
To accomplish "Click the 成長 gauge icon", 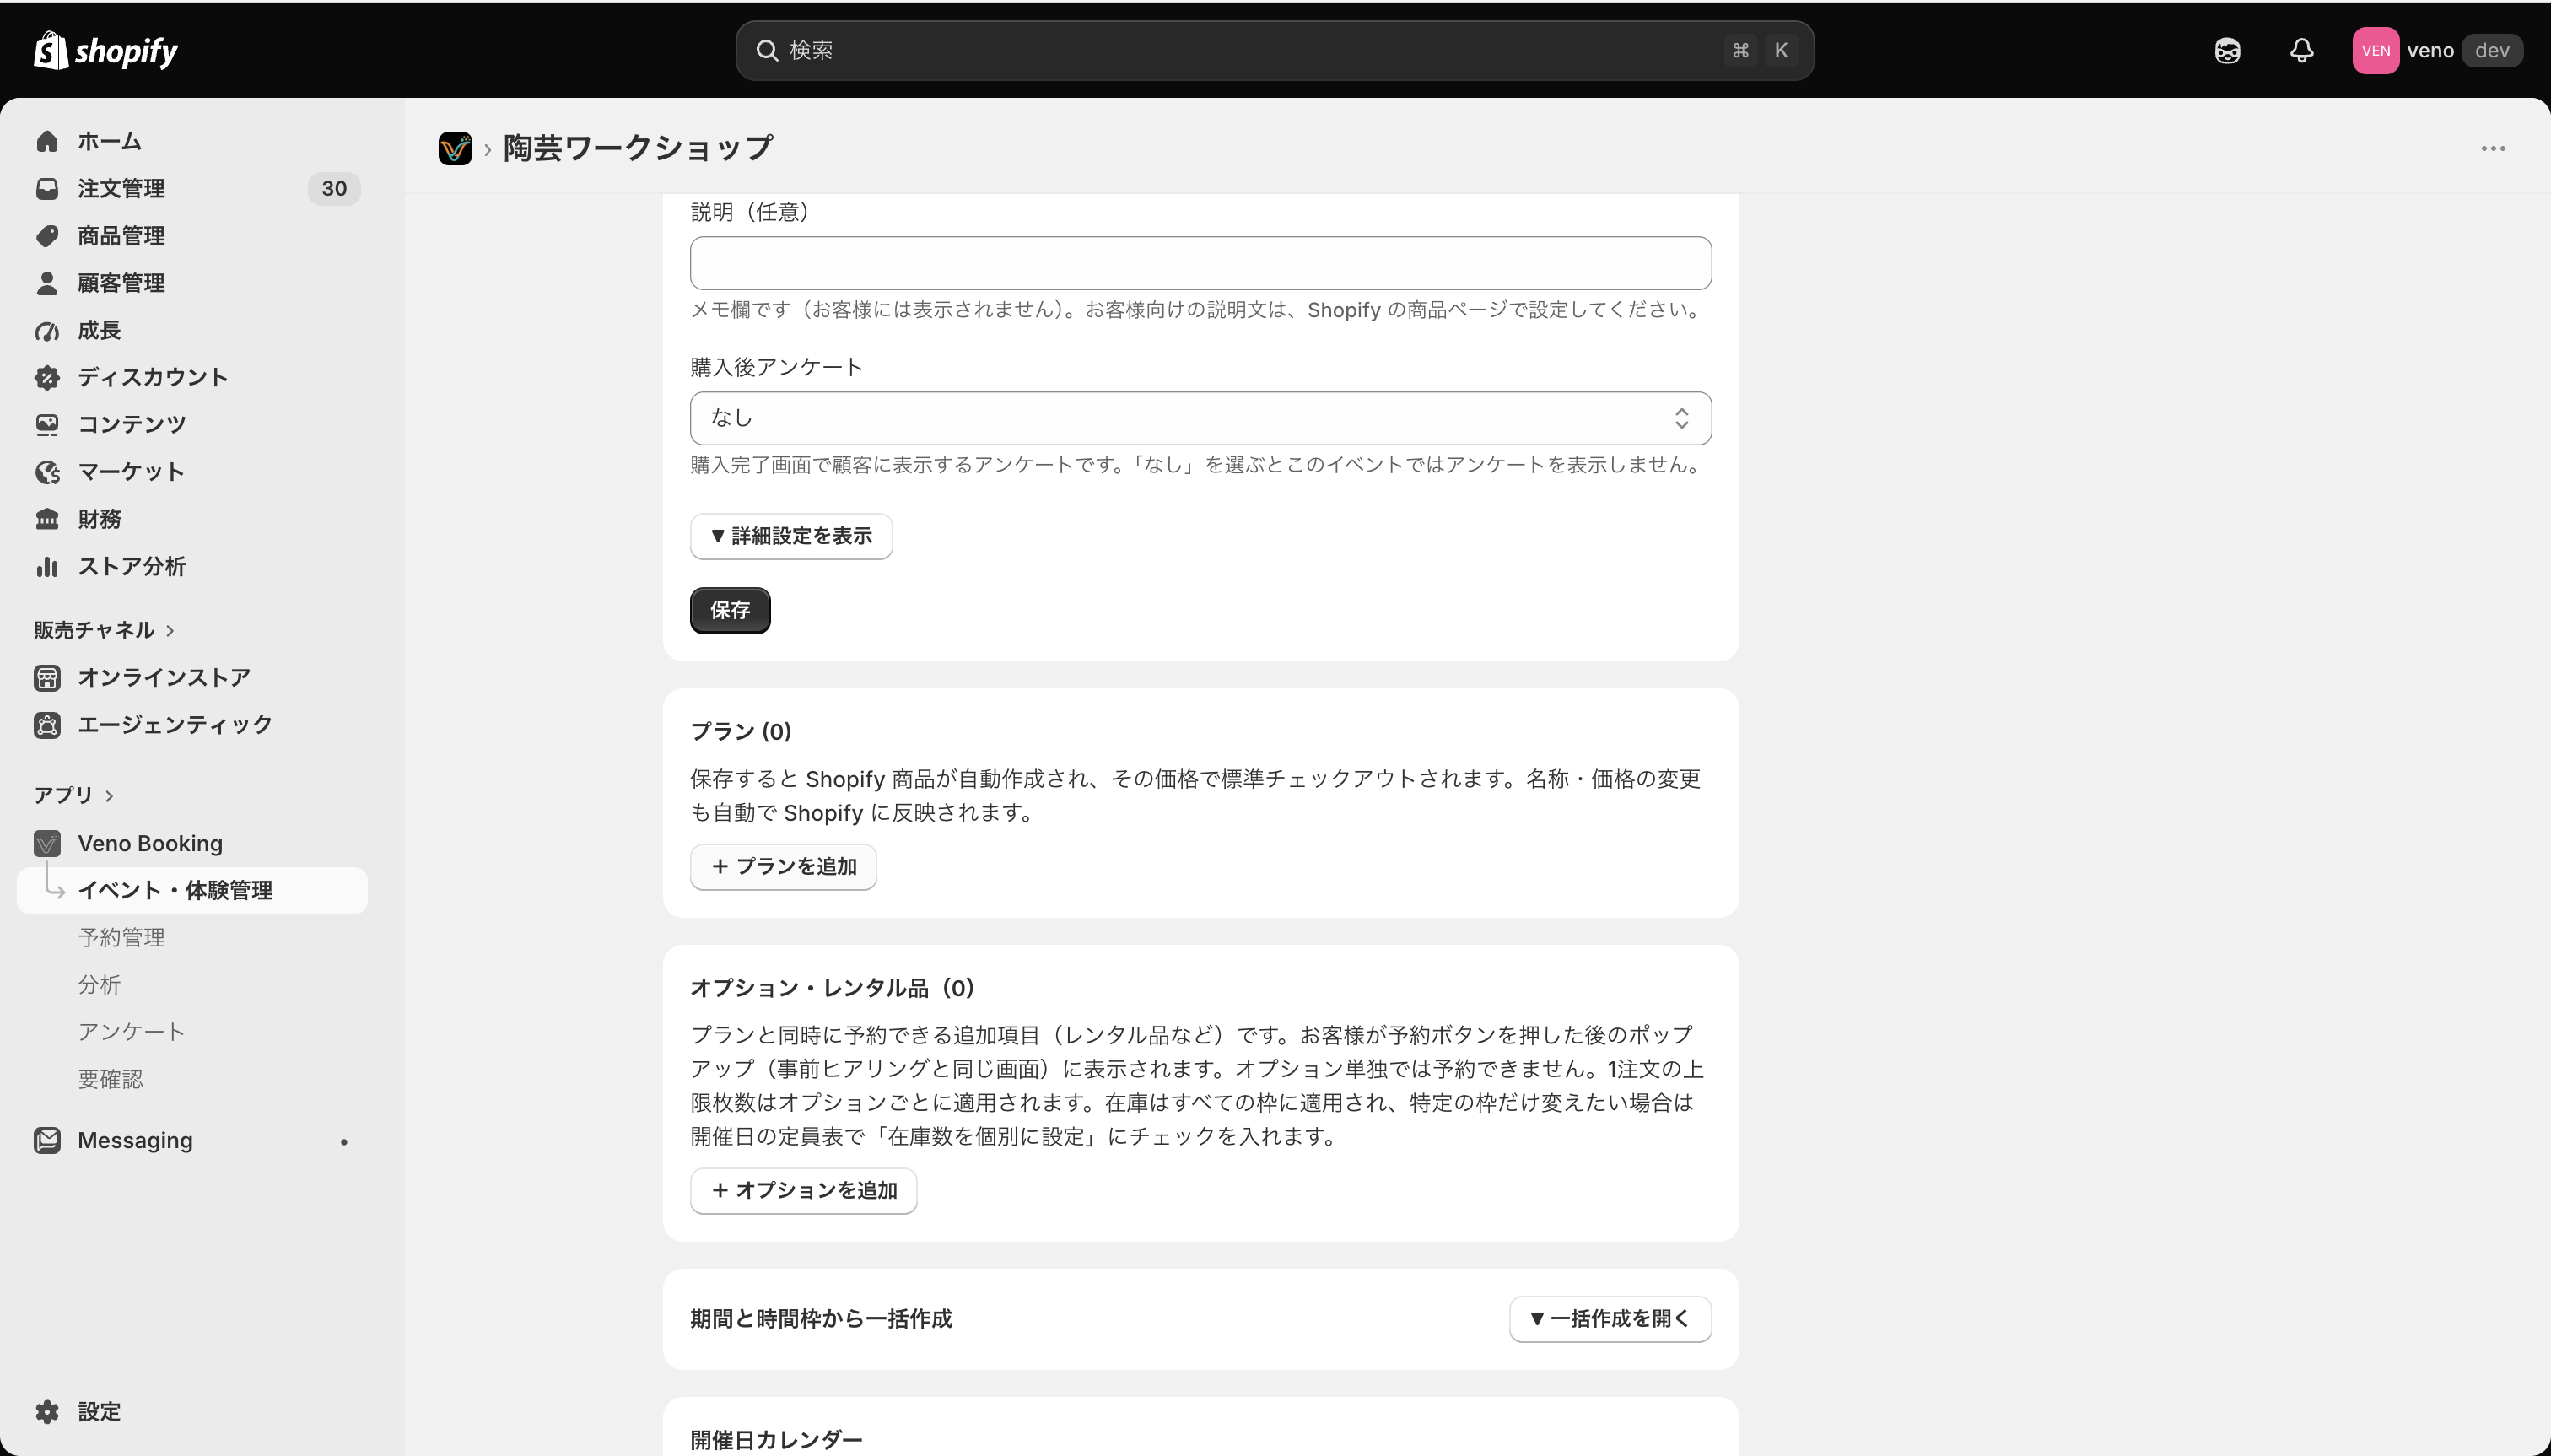I will (47, 330).
